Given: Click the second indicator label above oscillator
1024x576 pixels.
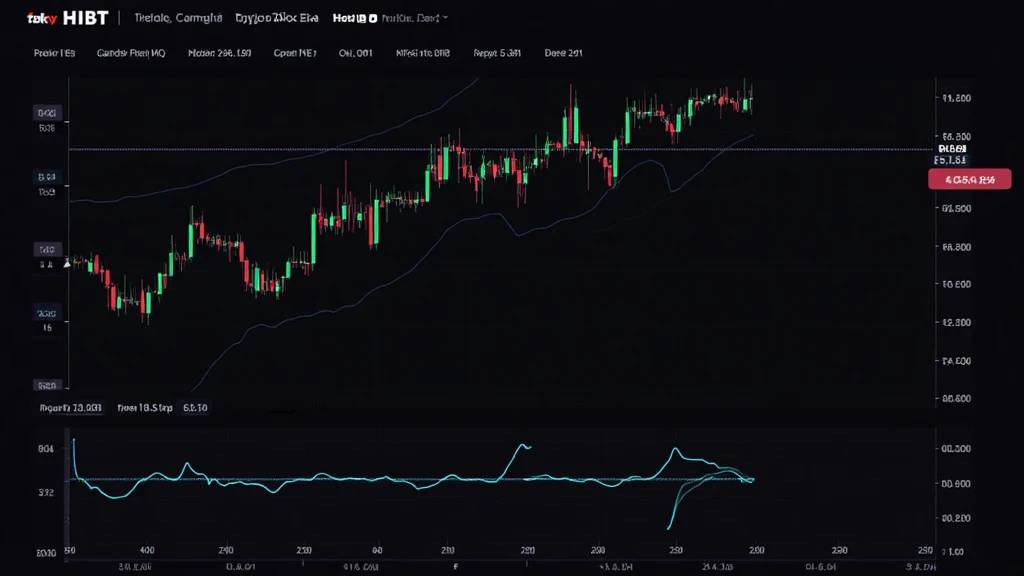Looking at the screenshot, I should point(145,408).
